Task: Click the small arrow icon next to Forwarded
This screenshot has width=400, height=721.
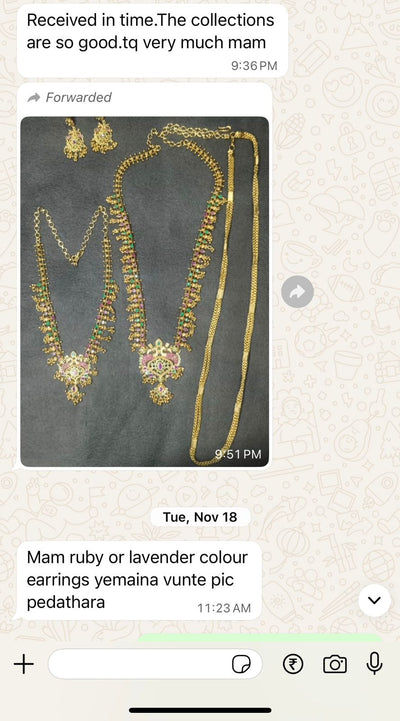Action: pos(34,97)
